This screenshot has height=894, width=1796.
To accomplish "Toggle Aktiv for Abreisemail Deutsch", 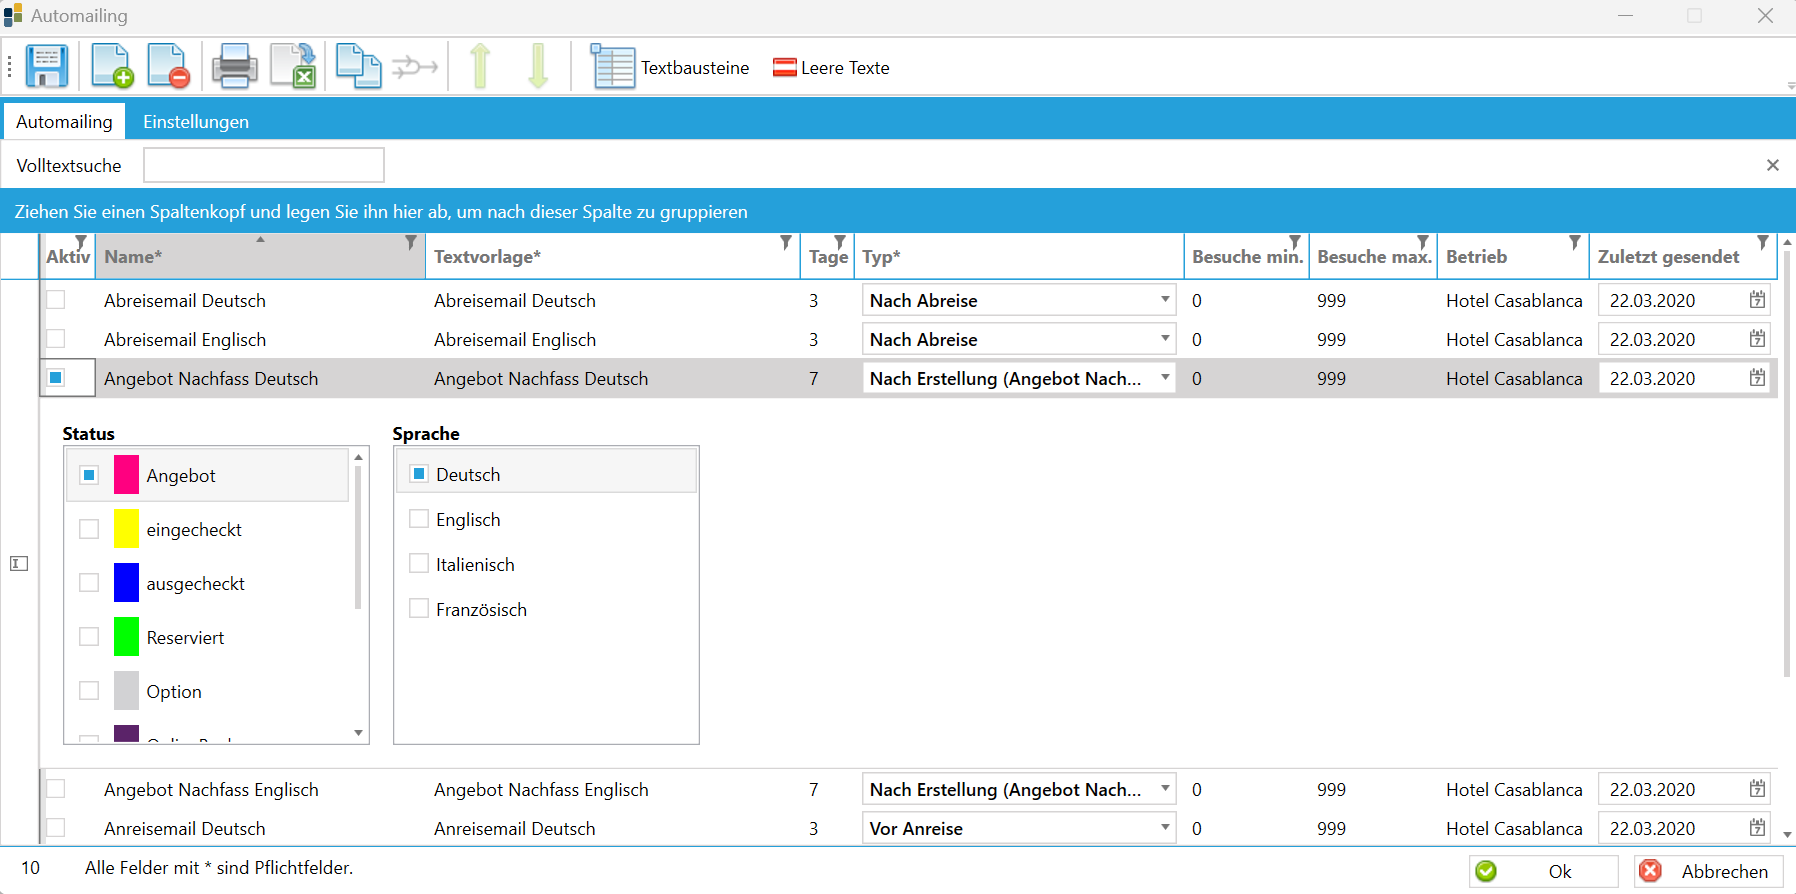I will click(x=56, y=300).
